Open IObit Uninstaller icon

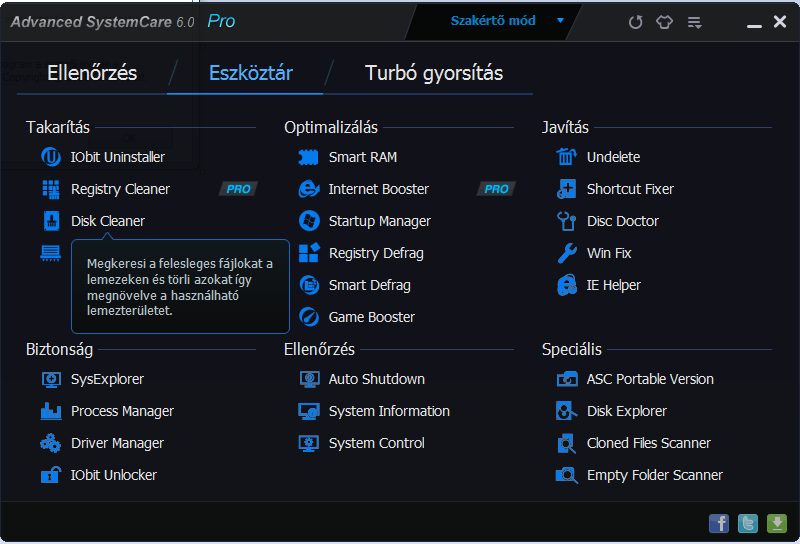51,157
